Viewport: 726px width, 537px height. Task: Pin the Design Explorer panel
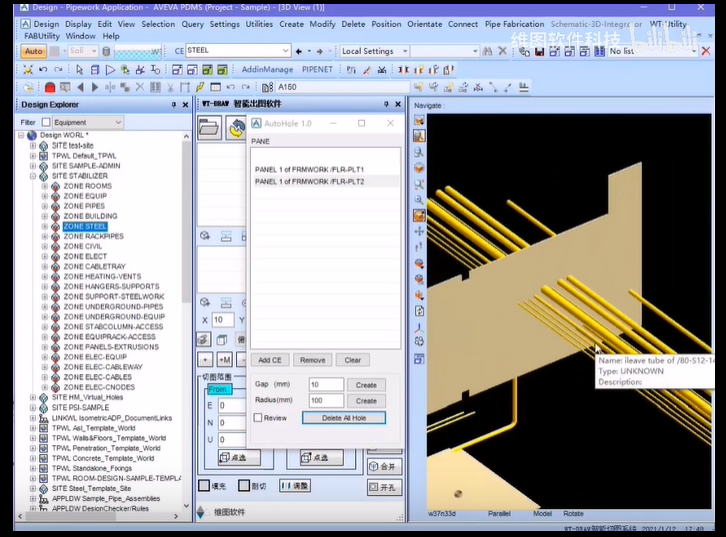click(x=174, y=105)
